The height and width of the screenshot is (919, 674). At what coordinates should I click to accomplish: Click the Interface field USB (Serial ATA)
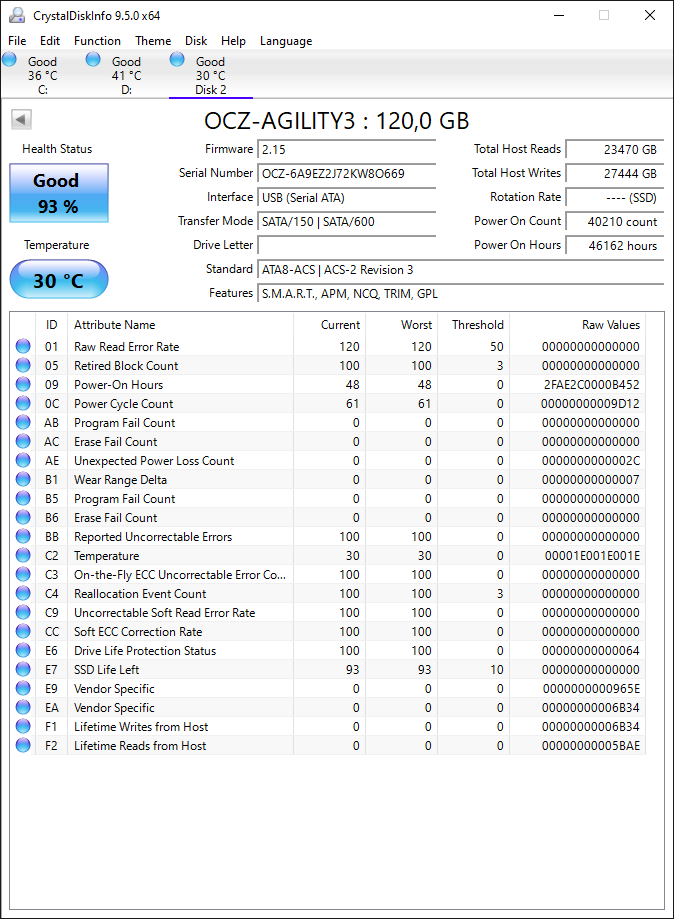[346, 197]
